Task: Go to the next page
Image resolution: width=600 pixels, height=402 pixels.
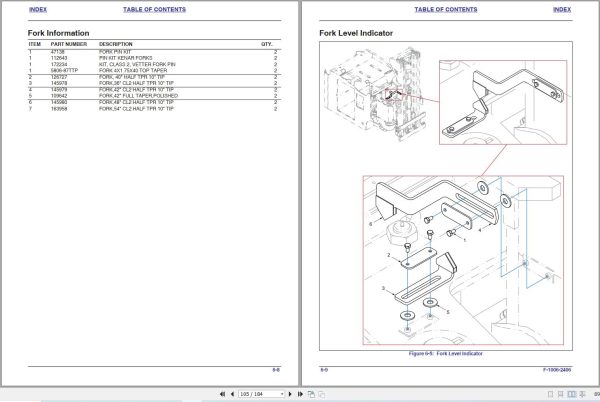Action: click(x=290, y=394)
